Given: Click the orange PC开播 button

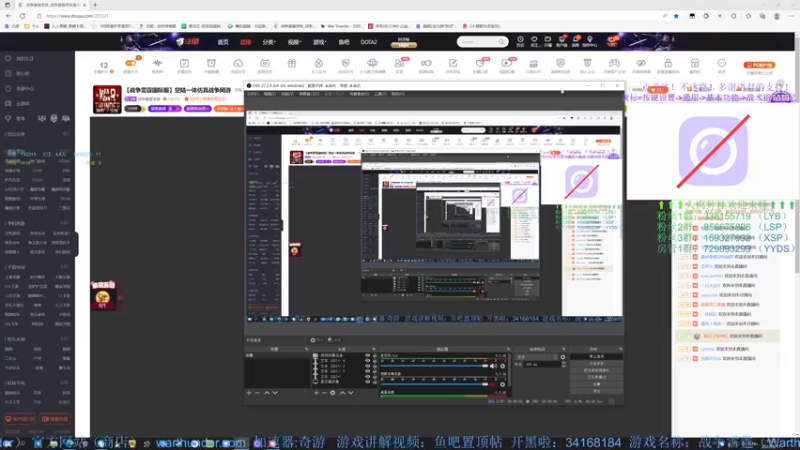Looking at the screenshot, I should 760,65.
